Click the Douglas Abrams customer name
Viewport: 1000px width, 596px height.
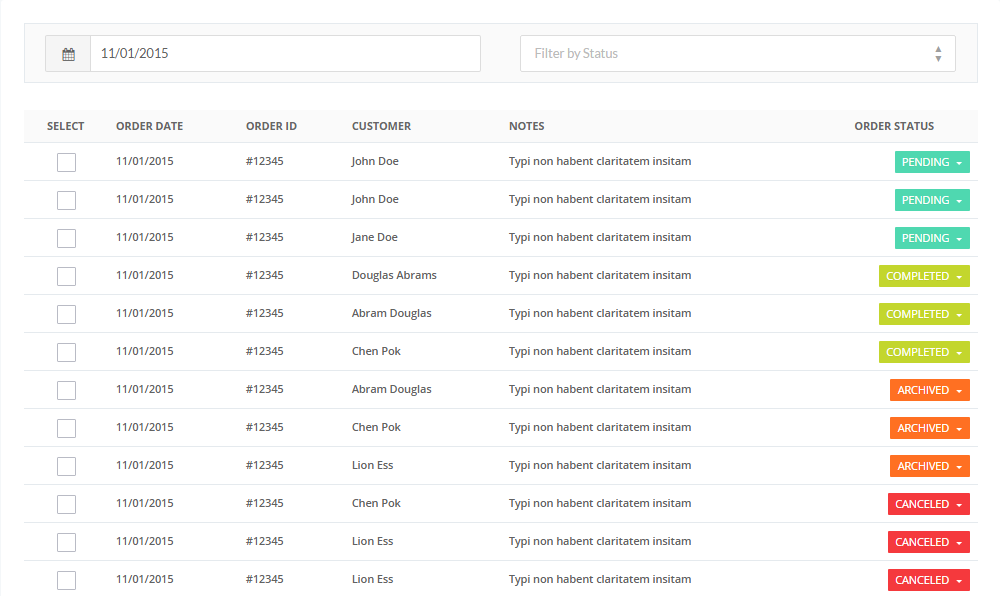pyautogui.click(x=394, y=275)
